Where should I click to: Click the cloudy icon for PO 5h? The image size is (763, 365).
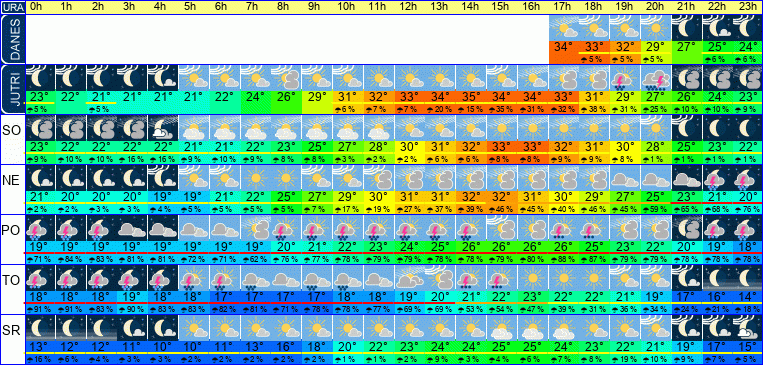tap(194, 228)
